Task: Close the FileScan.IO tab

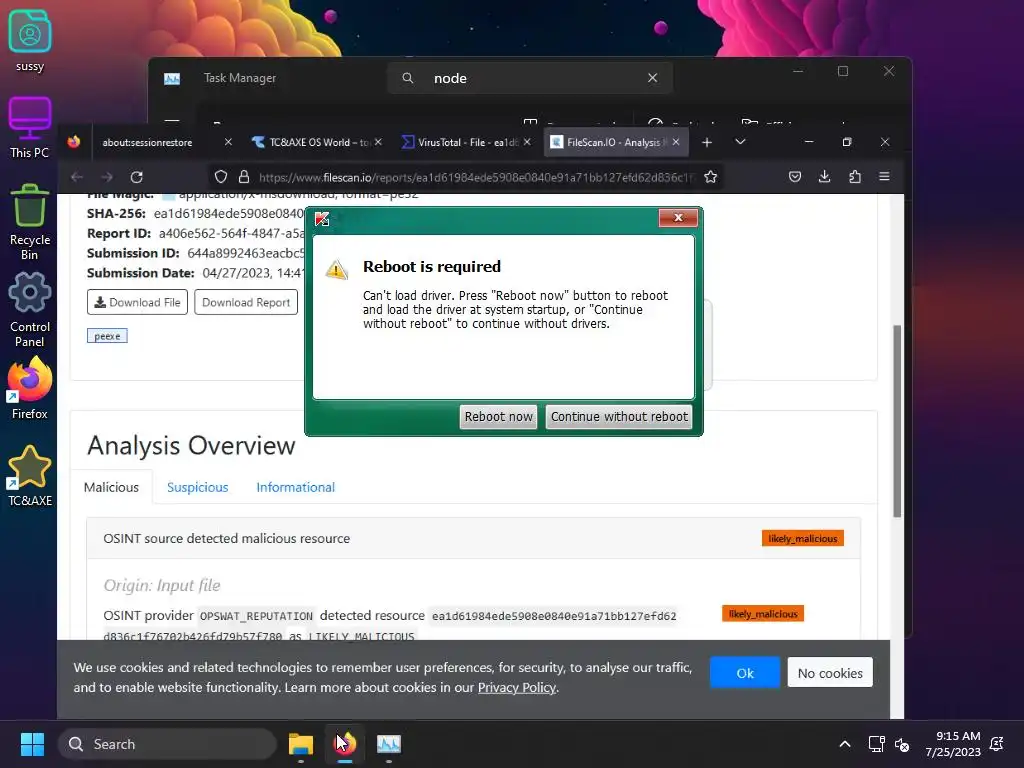Action: (x=676, y=142)
